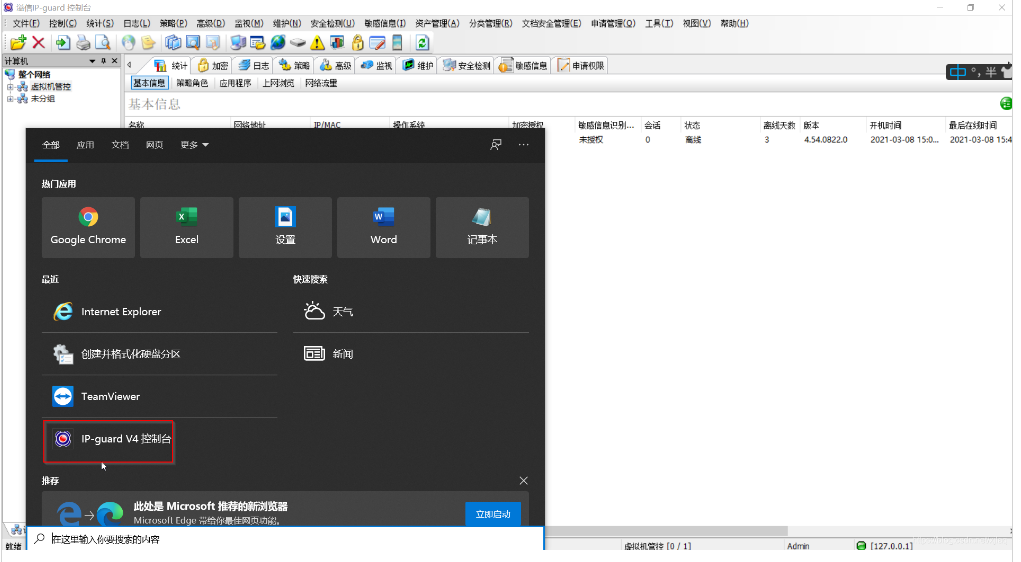Image resolution: width=1021 pixels, height=562 pixels.
Task: Open 帮助(H) menu
Action: [734, 23]
